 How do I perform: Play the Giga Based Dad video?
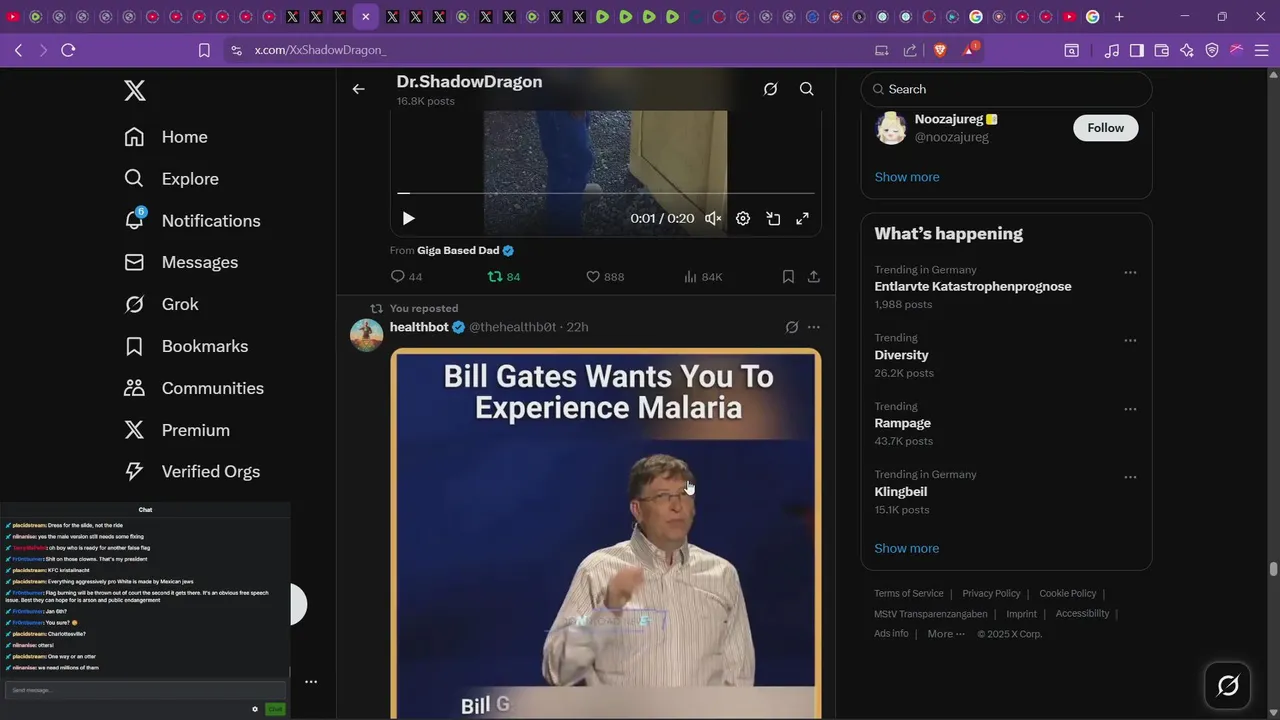408,218
